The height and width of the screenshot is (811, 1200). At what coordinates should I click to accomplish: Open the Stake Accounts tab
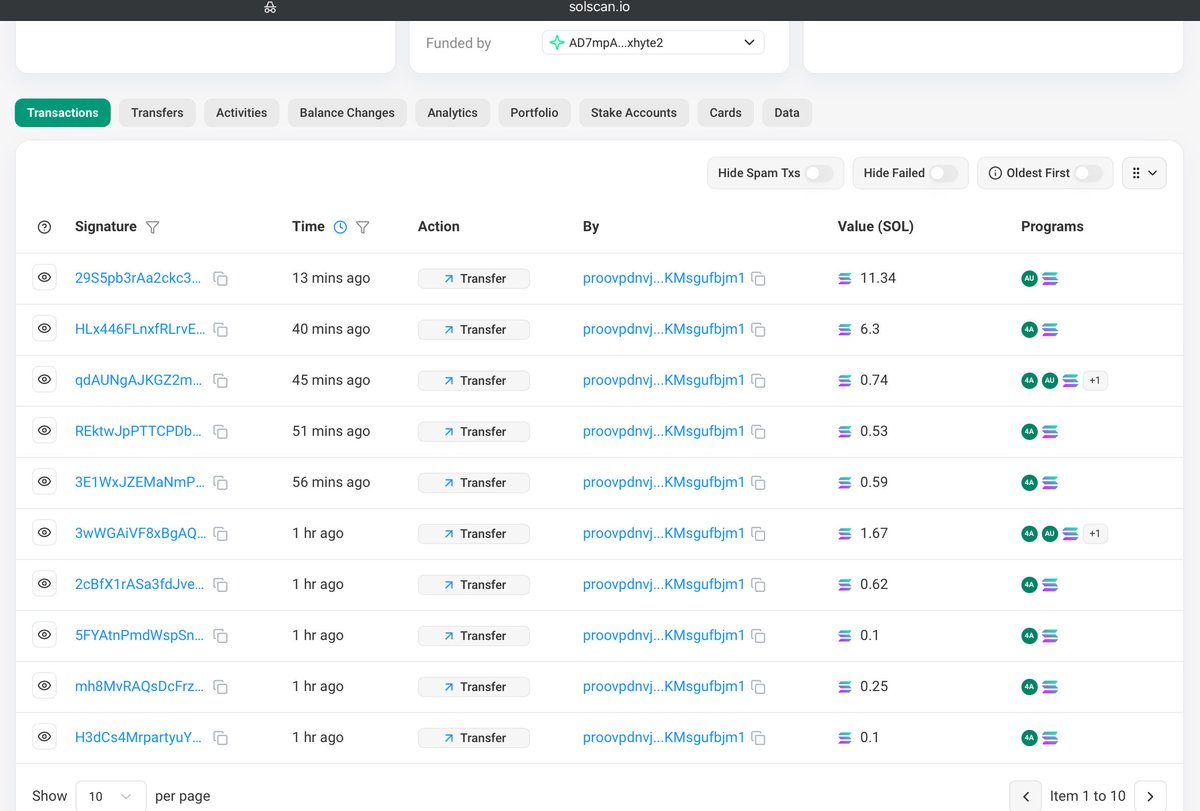[634, 113]
